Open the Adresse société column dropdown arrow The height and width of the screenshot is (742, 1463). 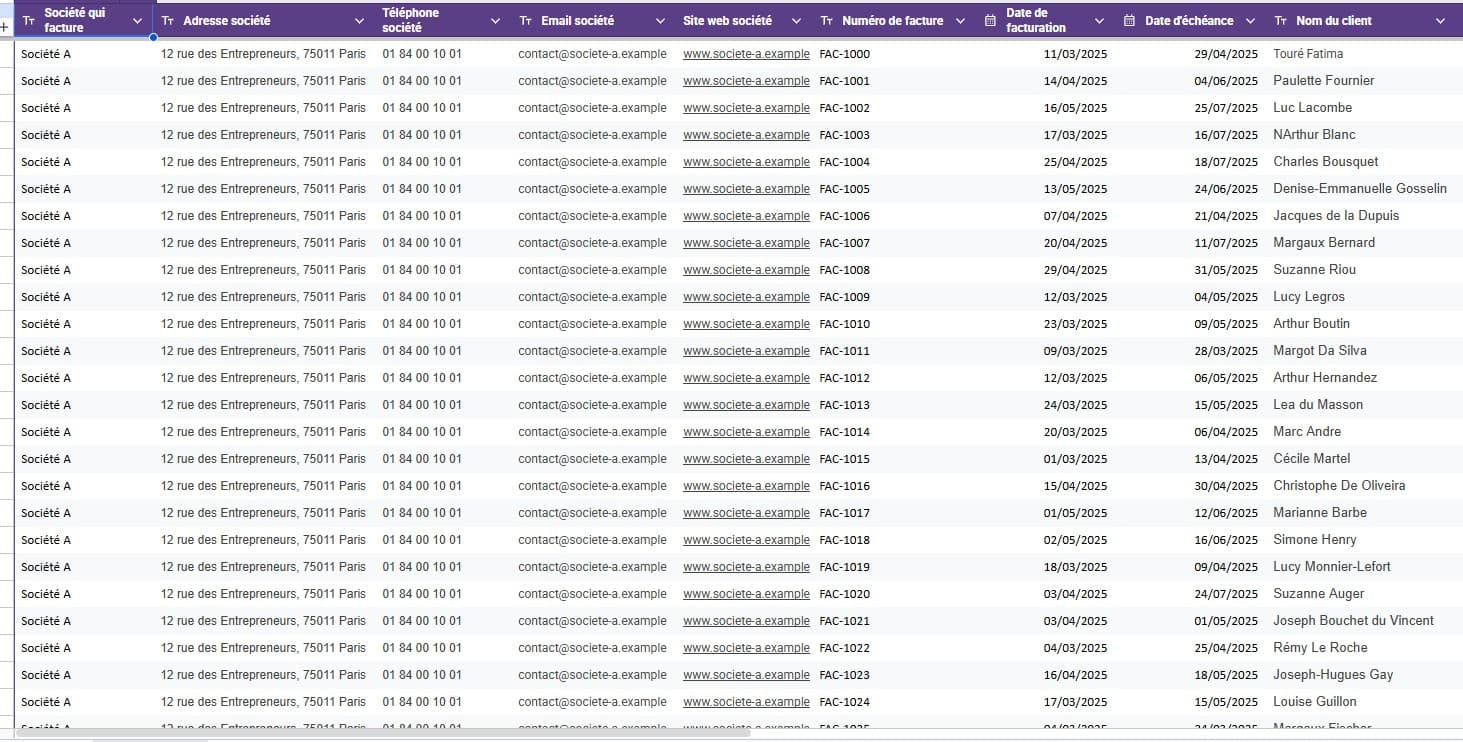click(x=360, y=21)
